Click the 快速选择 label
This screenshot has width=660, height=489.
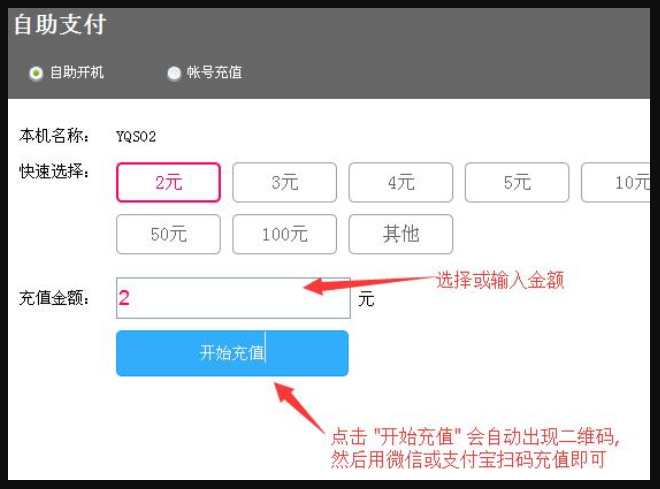[54, 171]
